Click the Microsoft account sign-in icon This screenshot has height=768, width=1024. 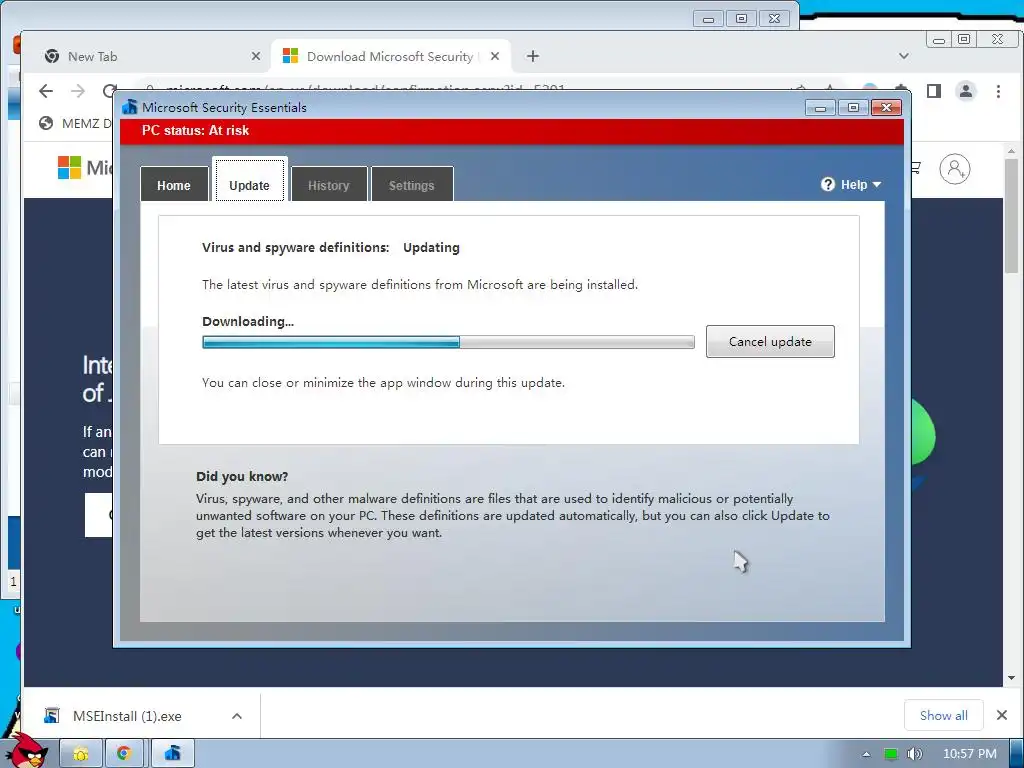point(955,169)
